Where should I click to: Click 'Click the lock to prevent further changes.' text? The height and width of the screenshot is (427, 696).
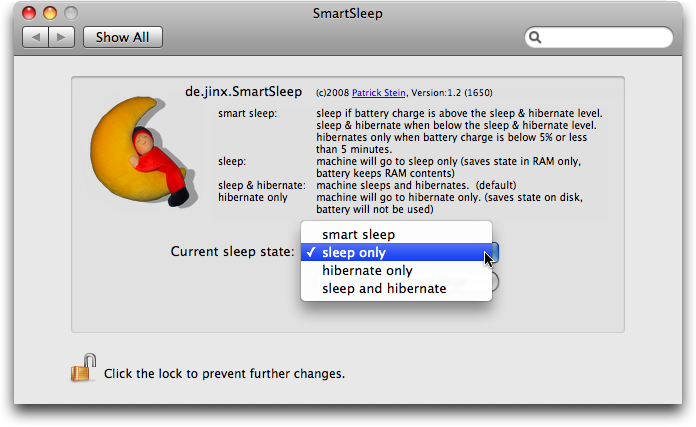point(224,374)
